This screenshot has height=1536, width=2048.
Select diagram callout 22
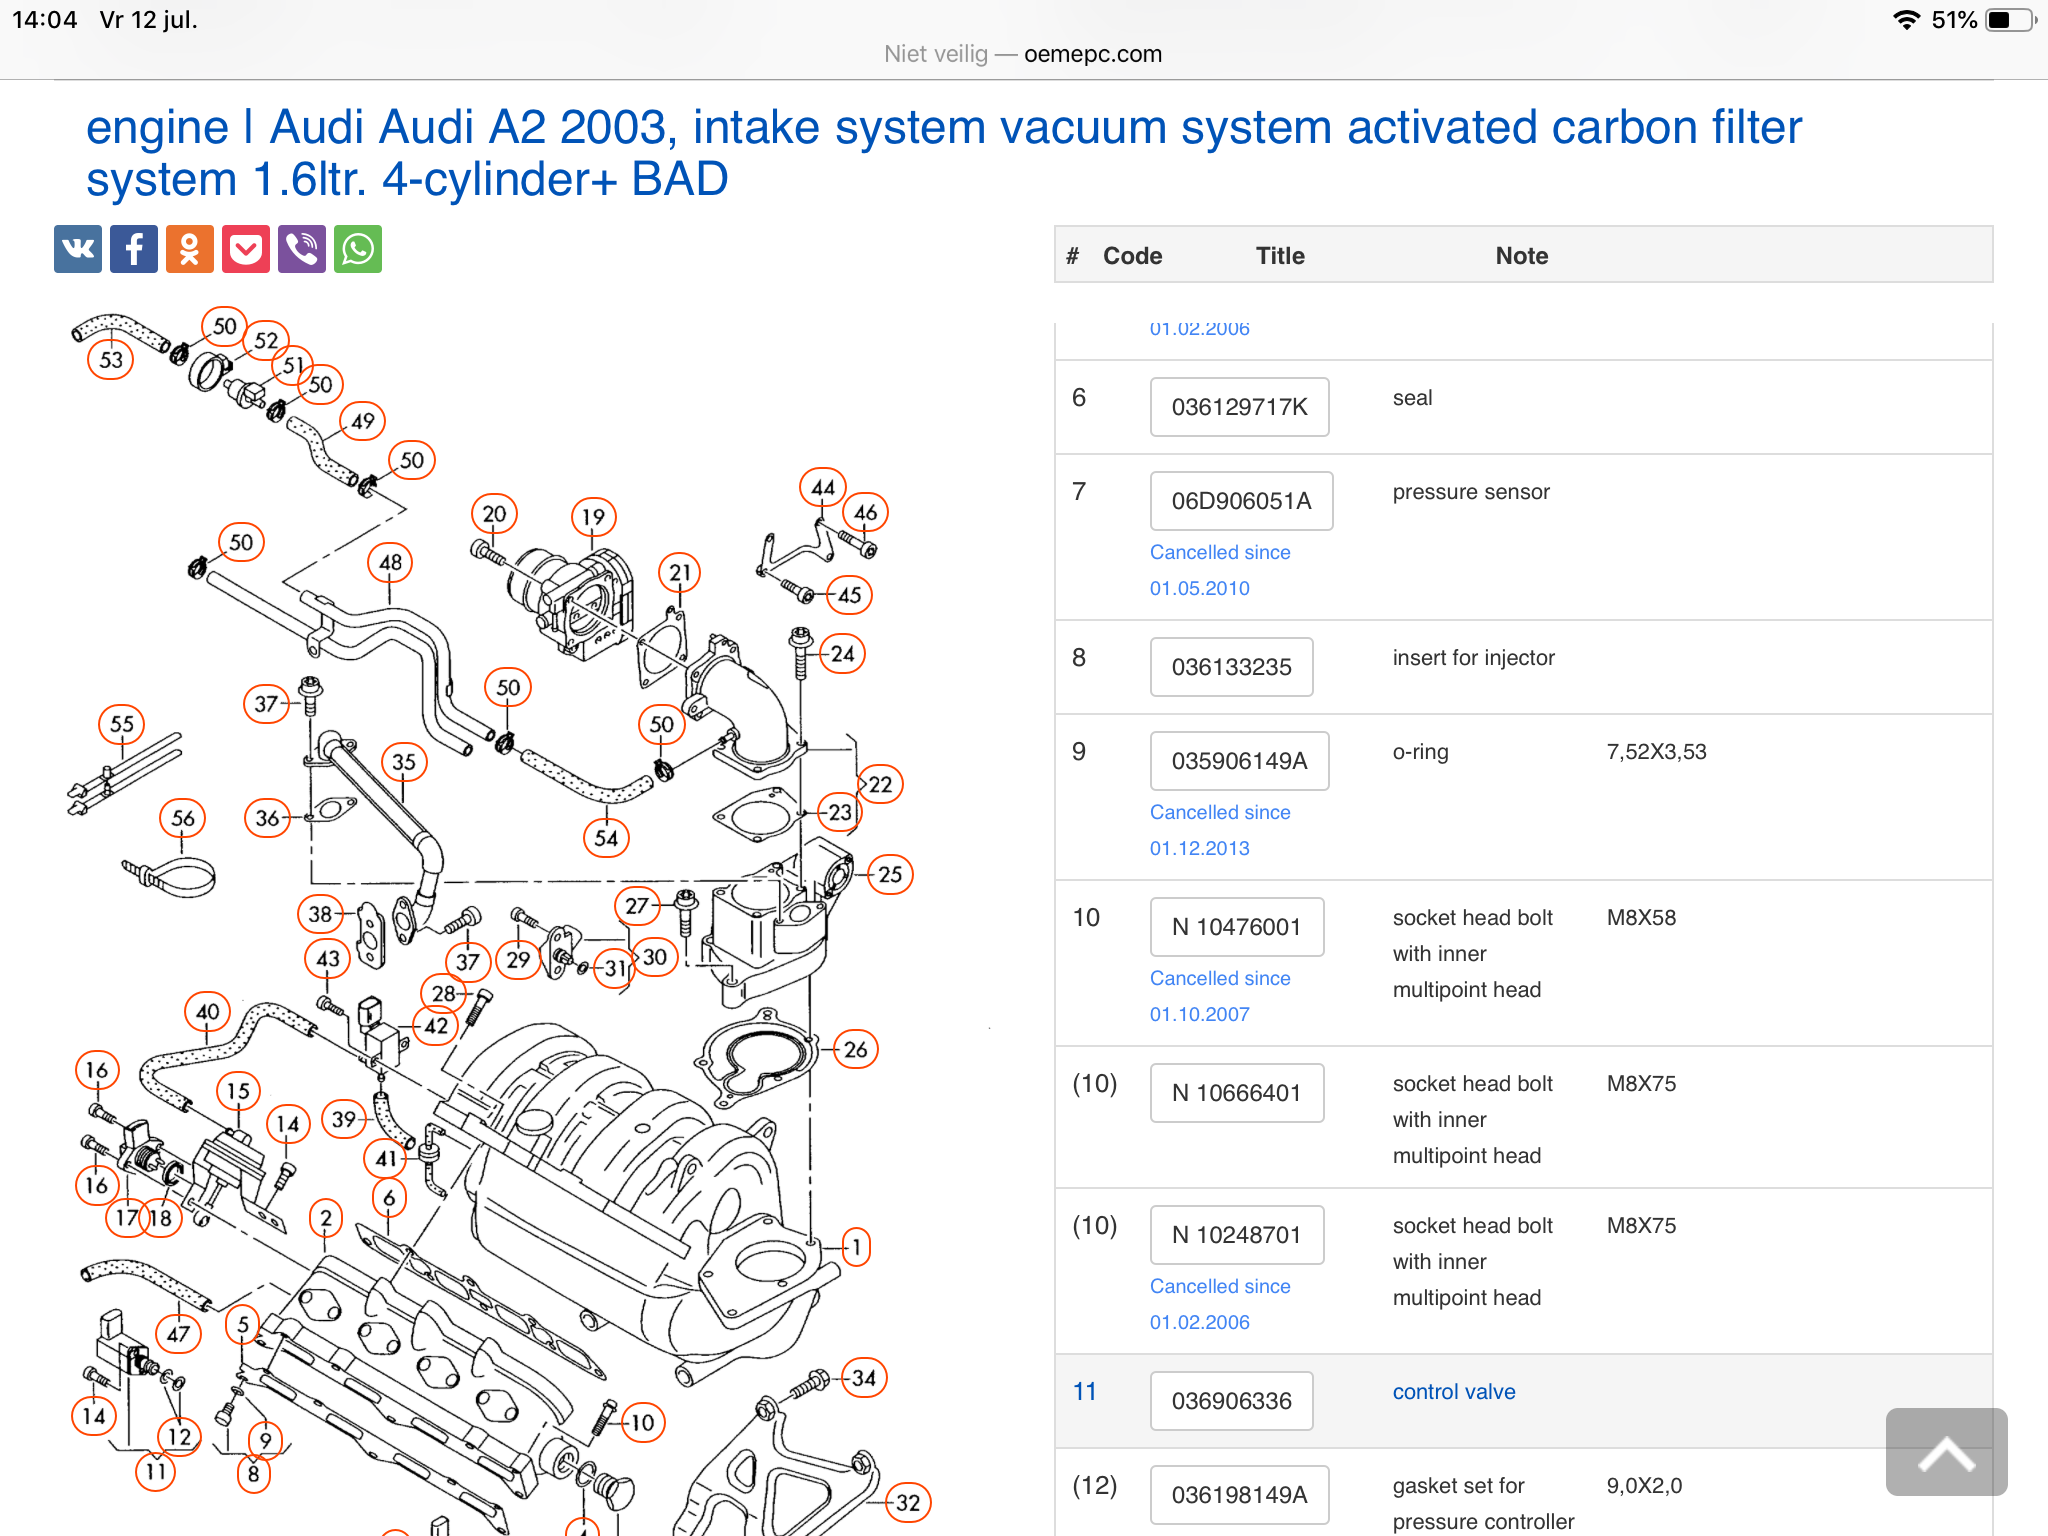880,785
